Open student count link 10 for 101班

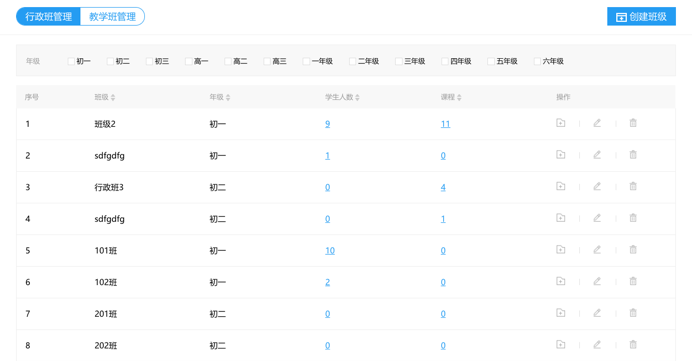(x=330, y=251)
